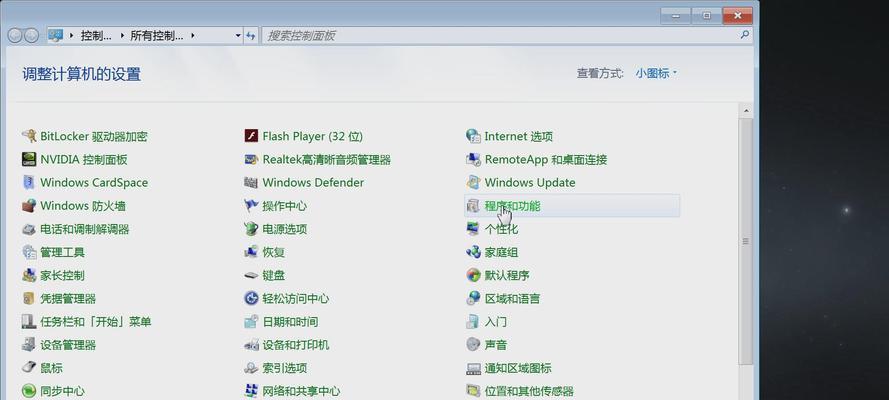Click the 电话和调制解调器 icon
Viewport: 889px width, 400px height.
click(29, 229)
